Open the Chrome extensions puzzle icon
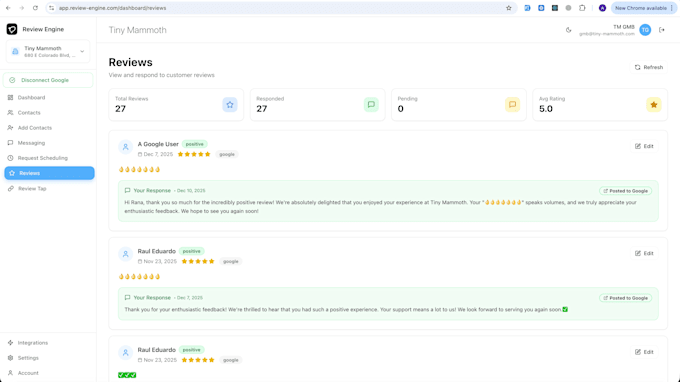The height and width of the screenshot is (382, 680). pyautogui.click(x=582, y=8)
